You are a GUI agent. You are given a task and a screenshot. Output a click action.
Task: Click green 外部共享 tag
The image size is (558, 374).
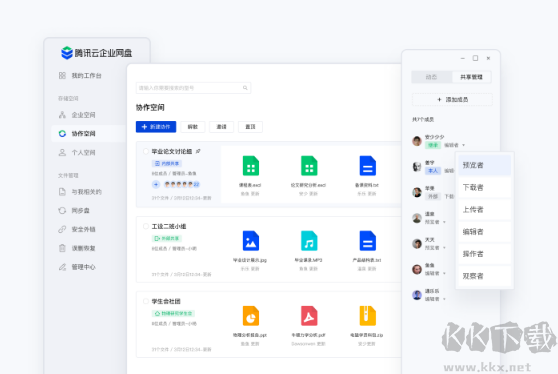[x=167, y=238]
